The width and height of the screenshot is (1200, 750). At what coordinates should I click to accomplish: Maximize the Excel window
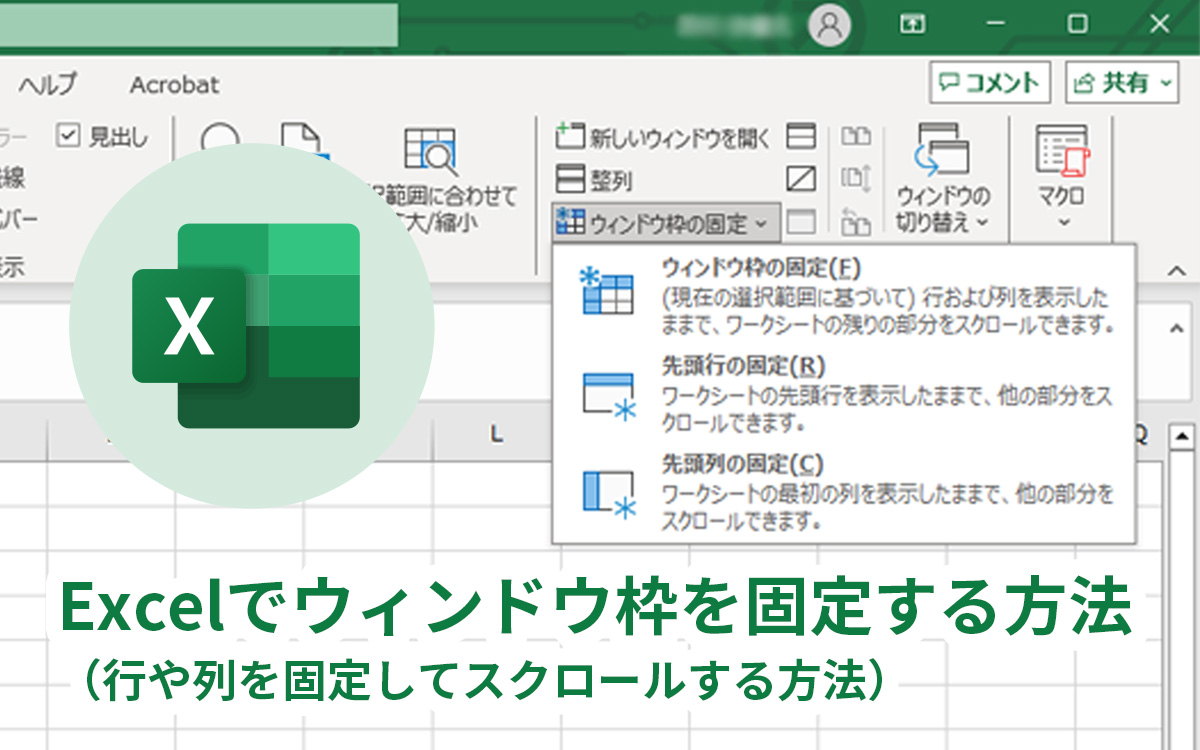point(1077,24)
